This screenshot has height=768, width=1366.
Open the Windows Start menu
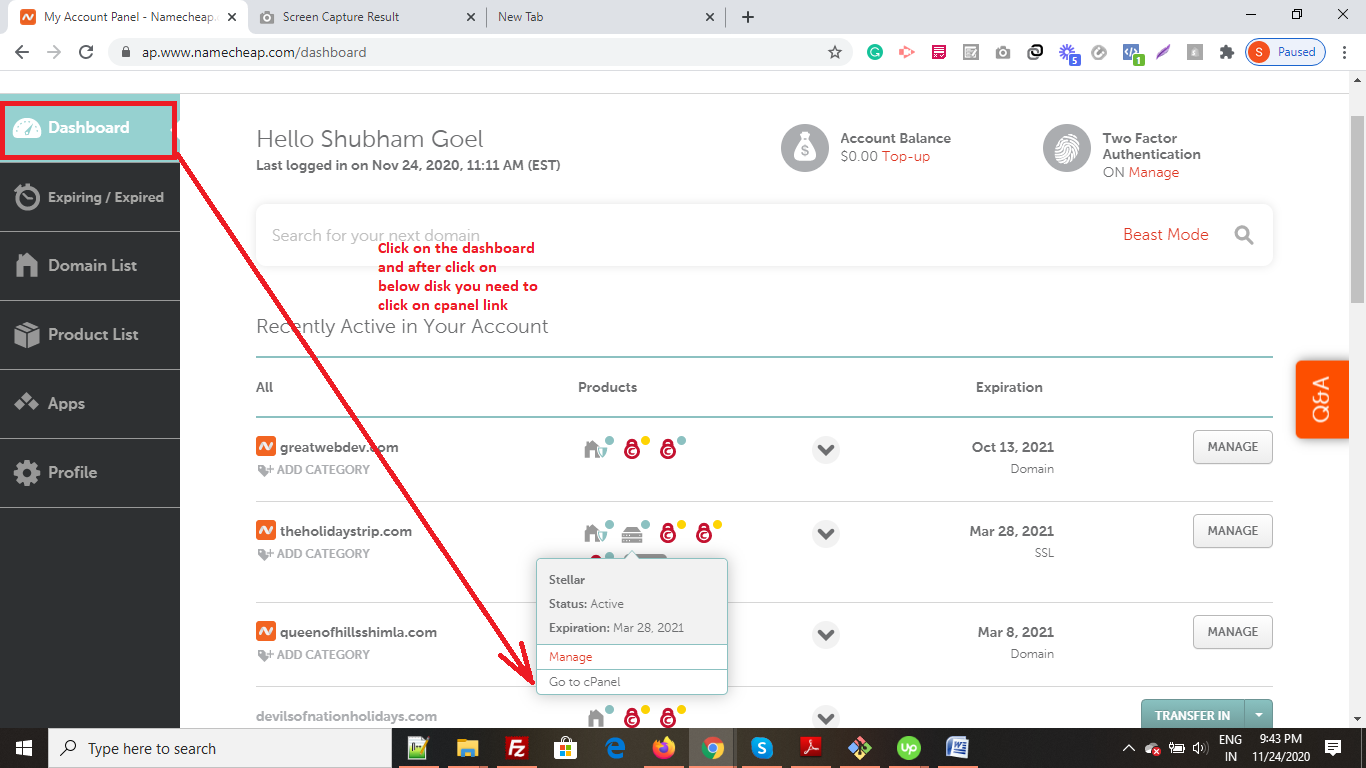[x=24, y=748]
